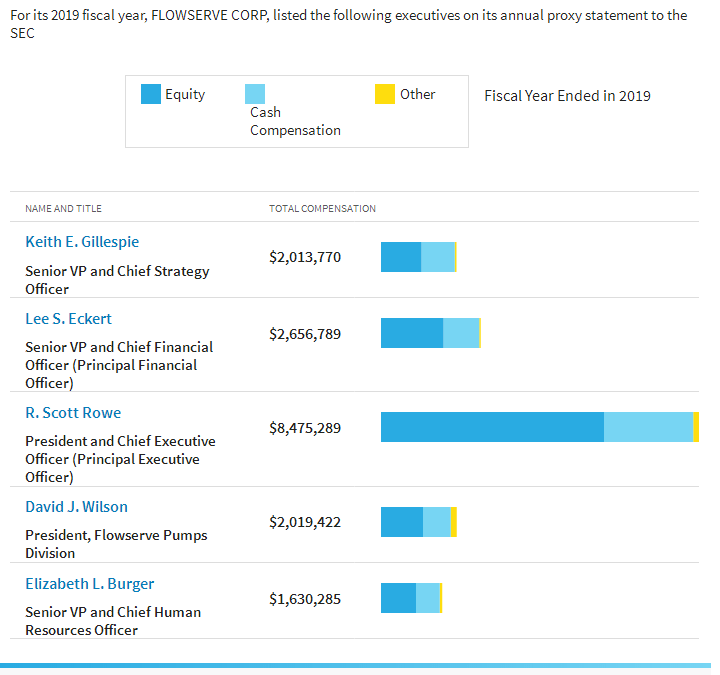The image size is (720, 675).
Task: Open Keith E. Gillespie's profile link
Action: 82,242
